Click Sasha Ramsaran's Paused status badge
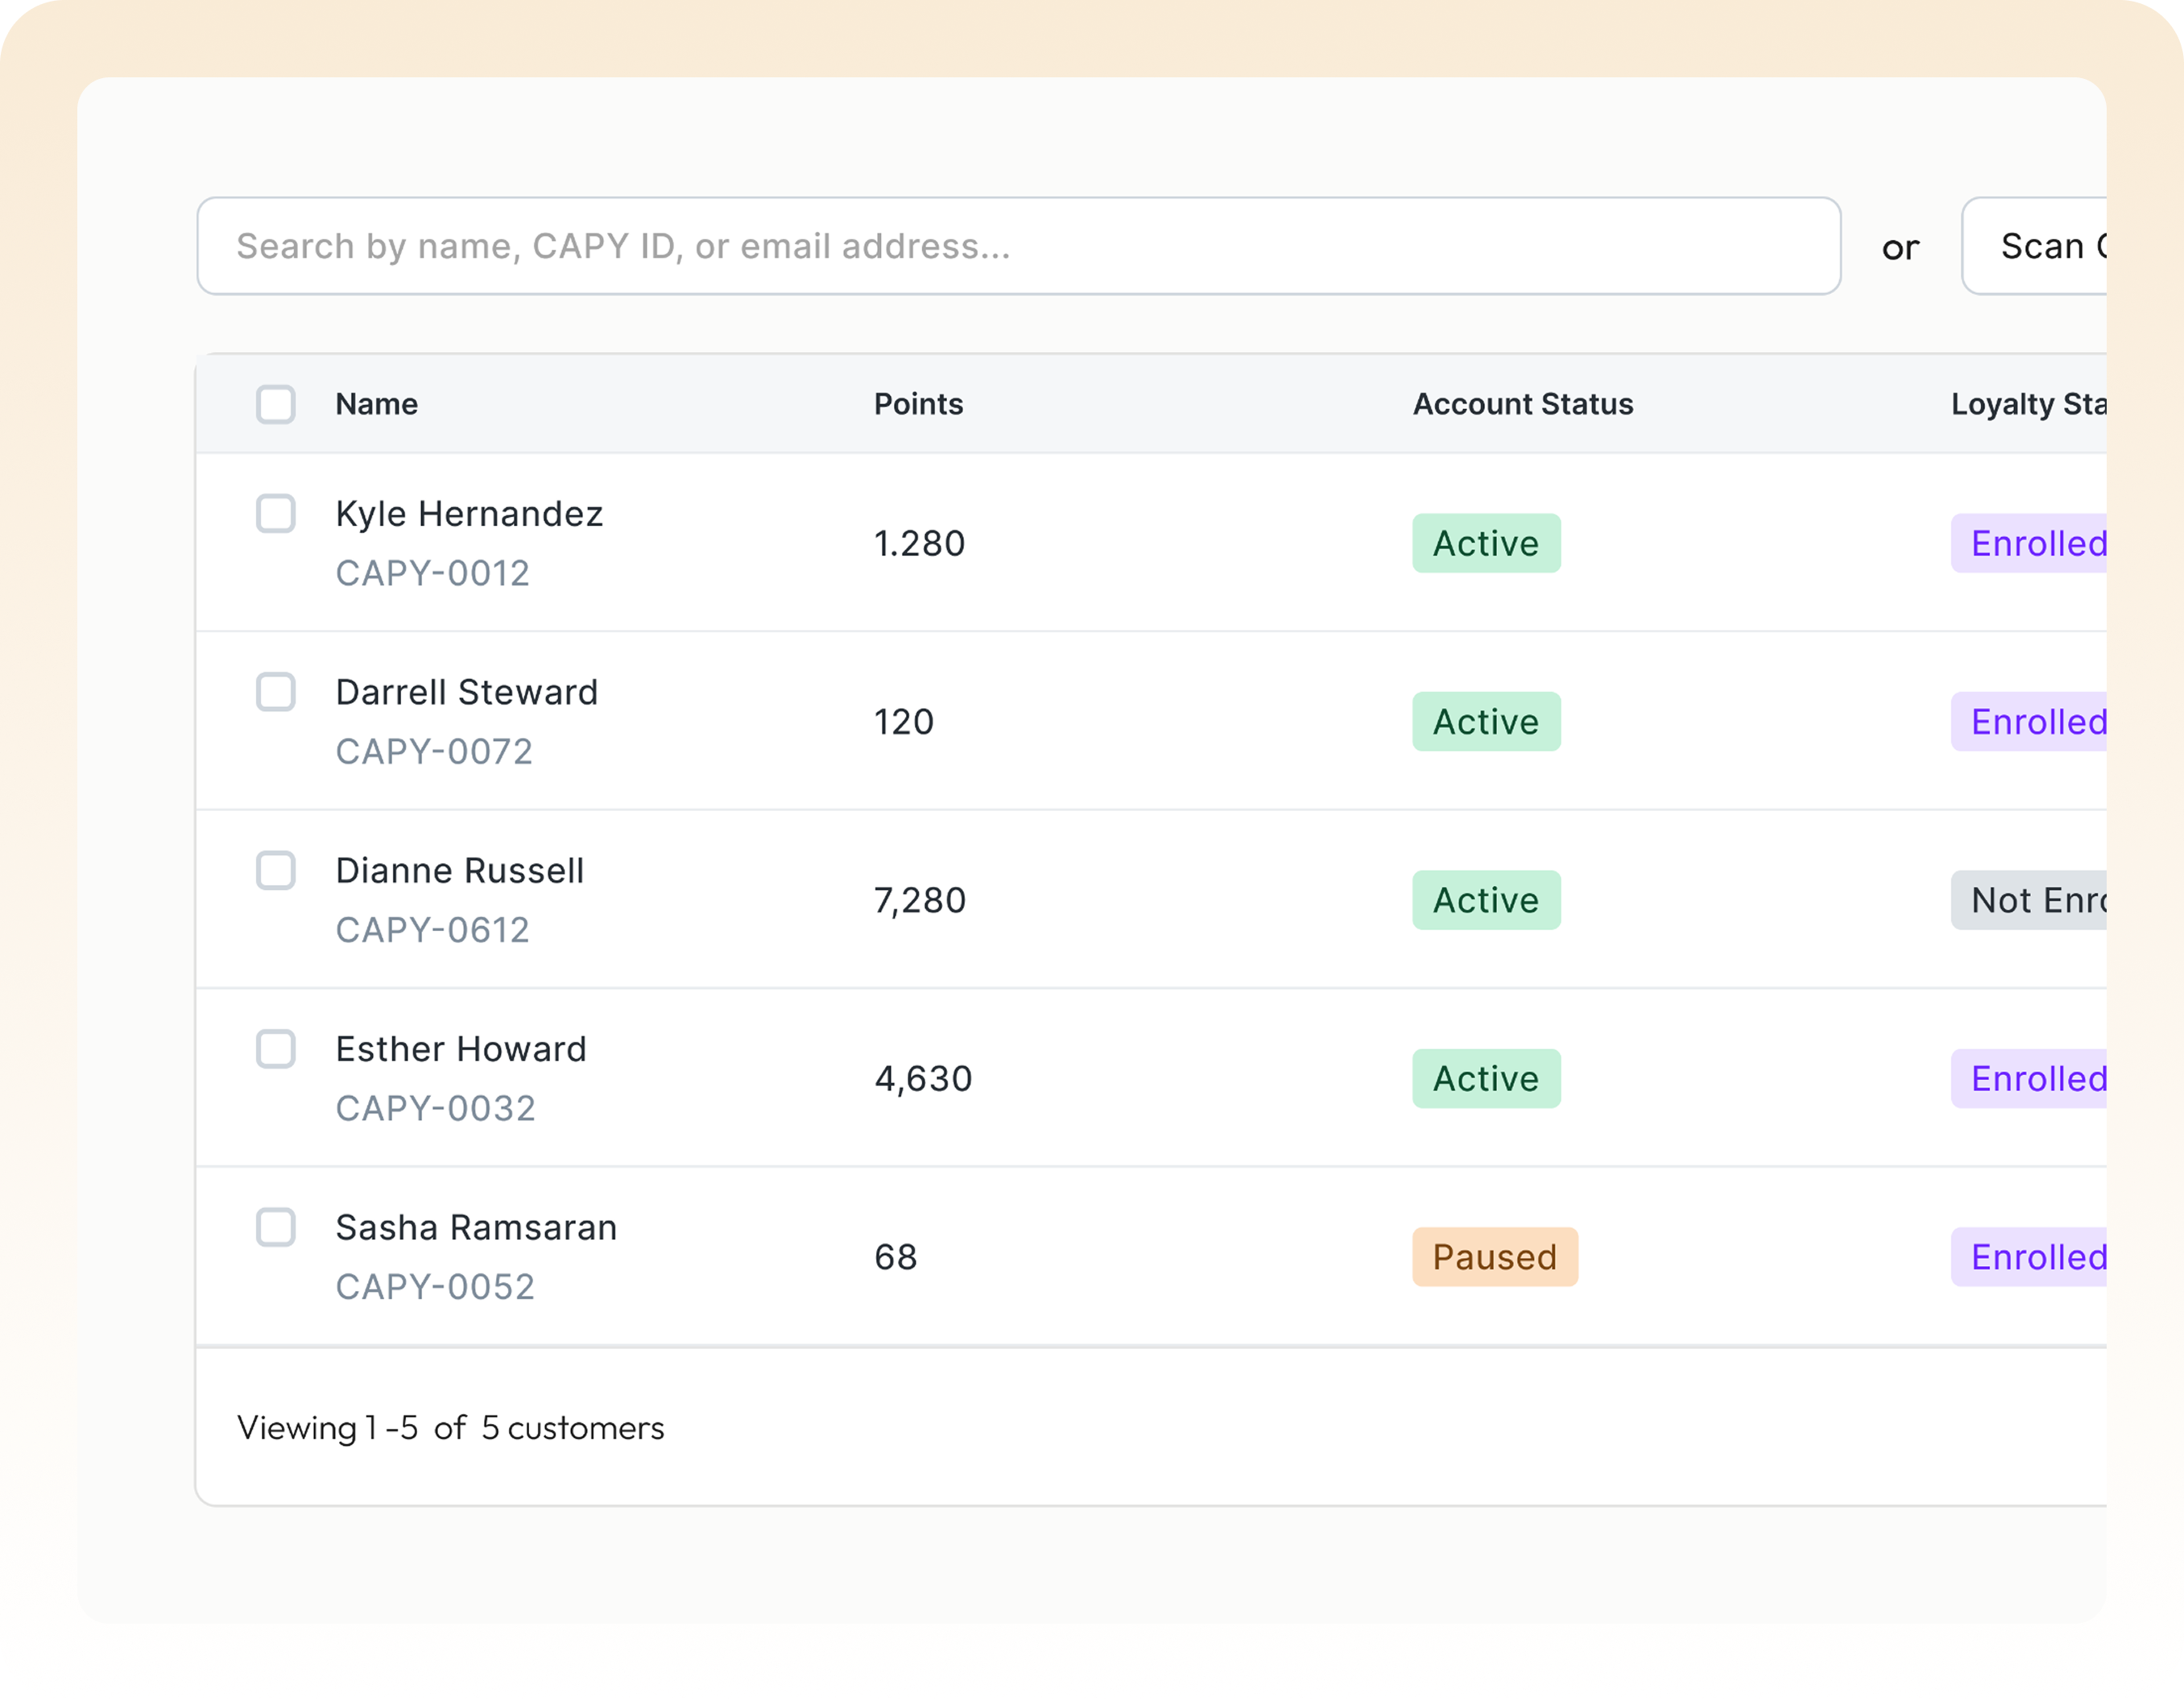The height and width of the screenshot is (1701, 2184). 1494,1257
